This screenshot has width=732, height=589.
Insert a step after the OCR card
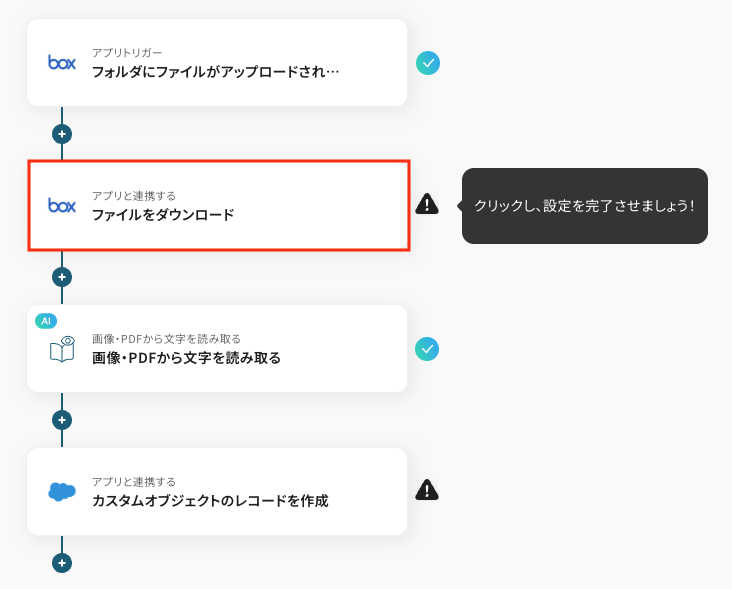62,419
